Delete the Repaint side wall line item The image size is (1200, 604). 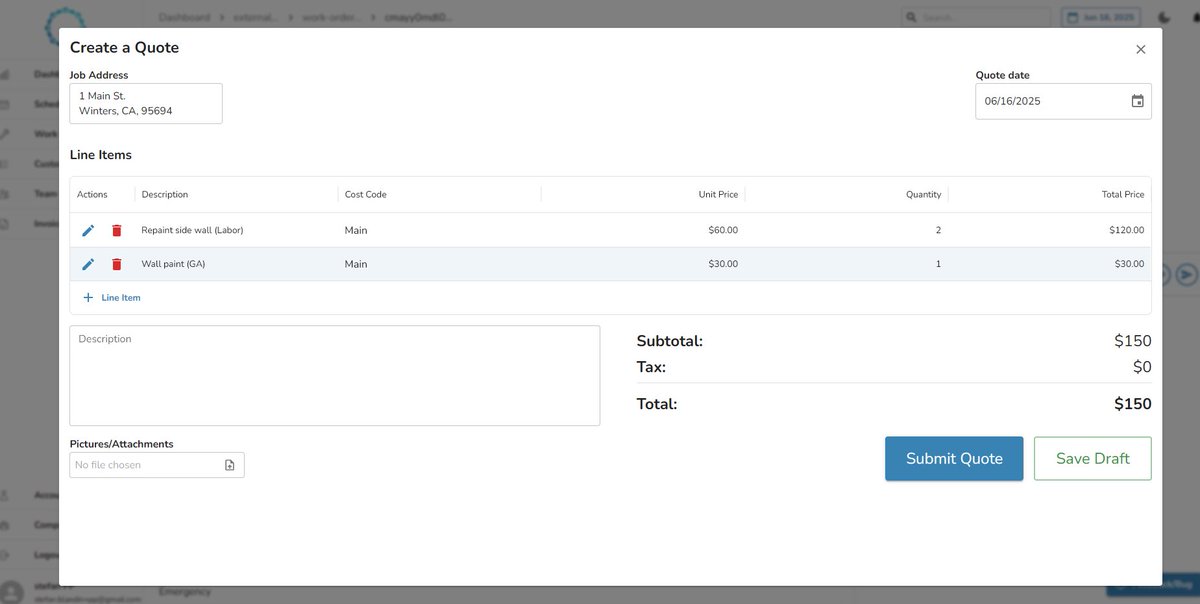[117, 230]
